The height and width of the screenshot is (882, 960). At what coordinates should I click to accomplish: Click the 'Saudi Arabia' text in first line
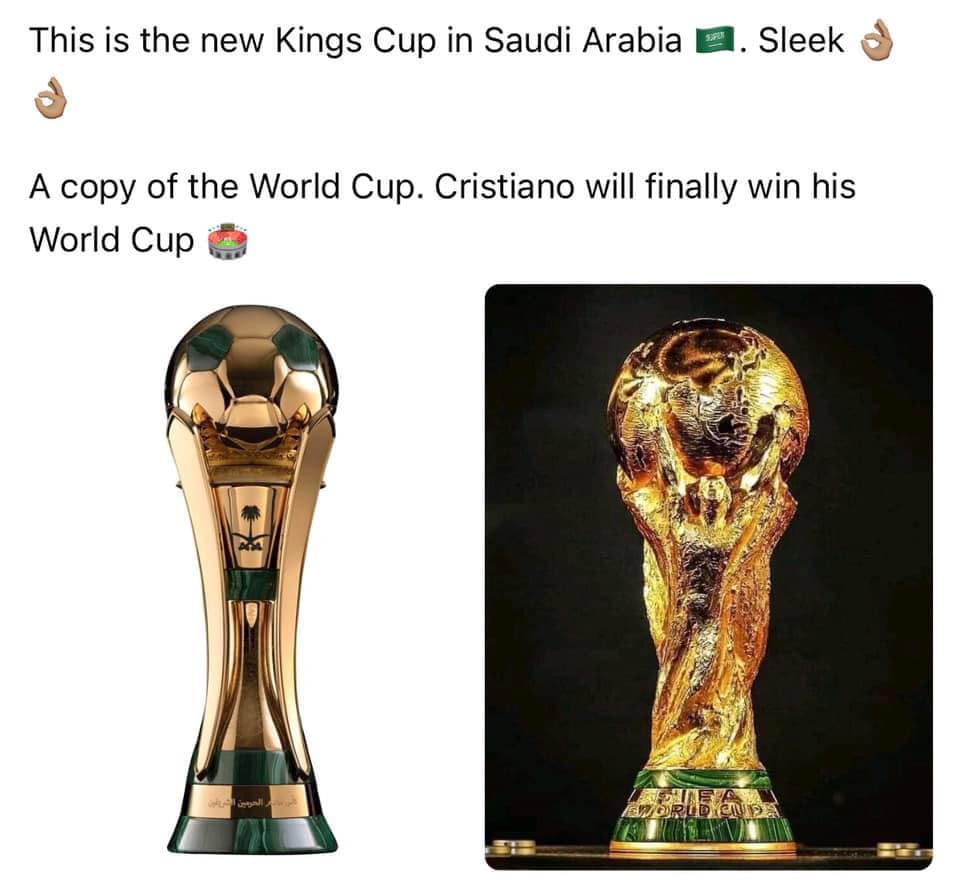582,41
